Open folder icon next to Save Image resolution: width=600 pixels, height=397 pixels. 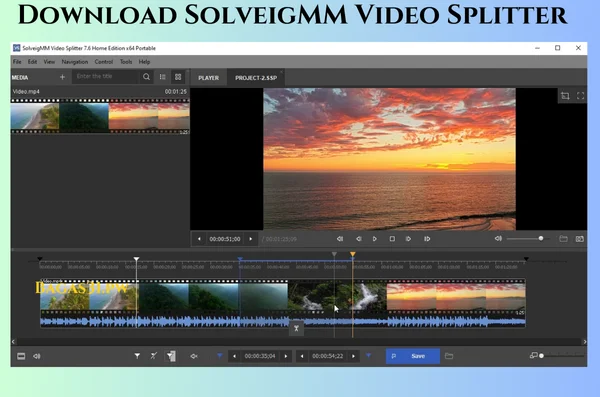coord(449,356)
